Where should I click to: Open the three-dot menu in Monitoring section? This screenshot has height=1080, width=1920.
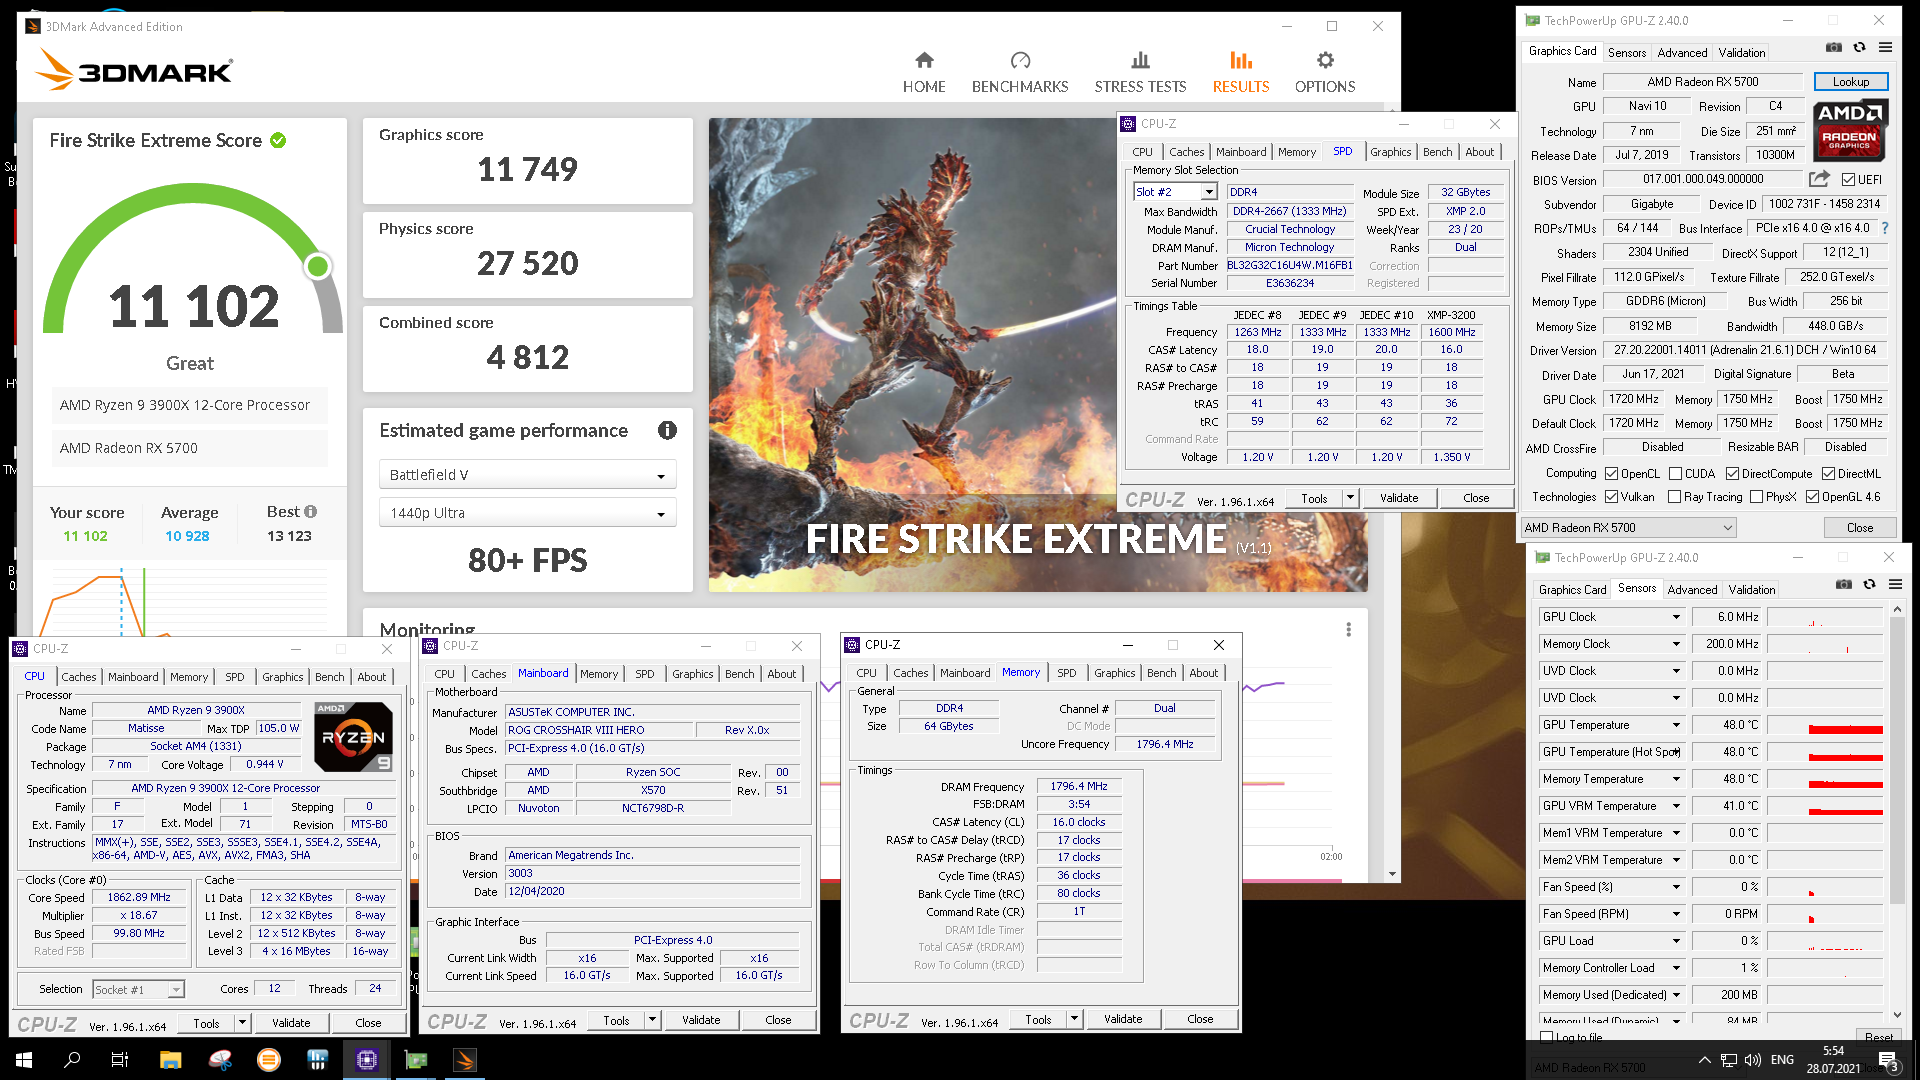pos(1348,629)
